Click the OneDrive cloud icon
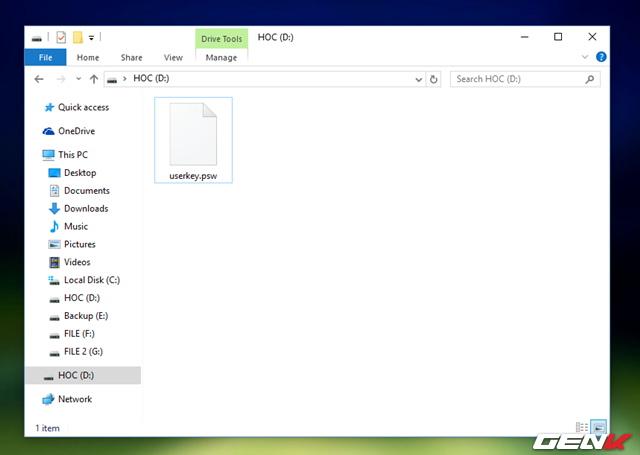The height and width of the screenshot is (455, 640). pos(49,131)
